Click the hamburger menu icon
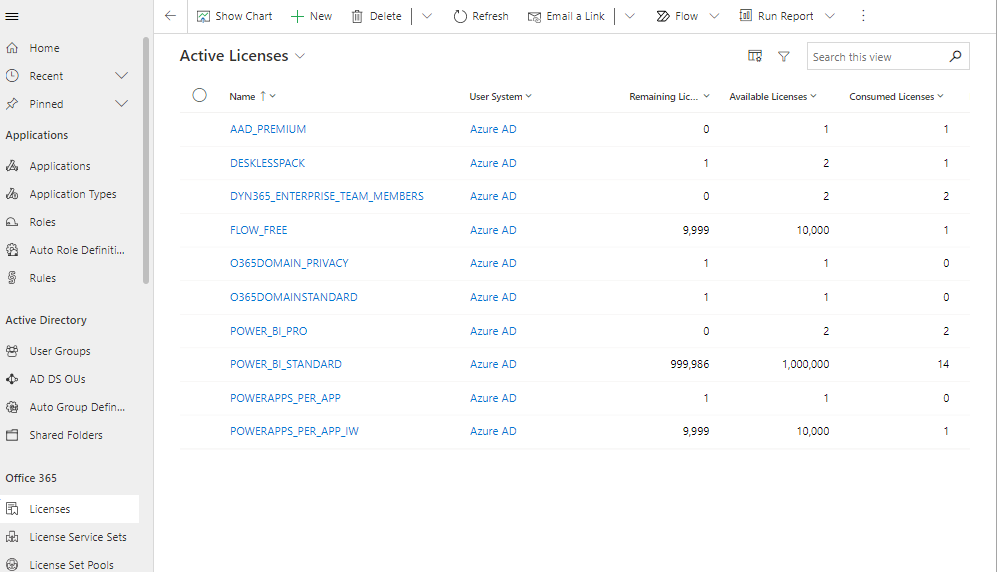The width and height of the screenshot is (997, 572). [12, 16]
